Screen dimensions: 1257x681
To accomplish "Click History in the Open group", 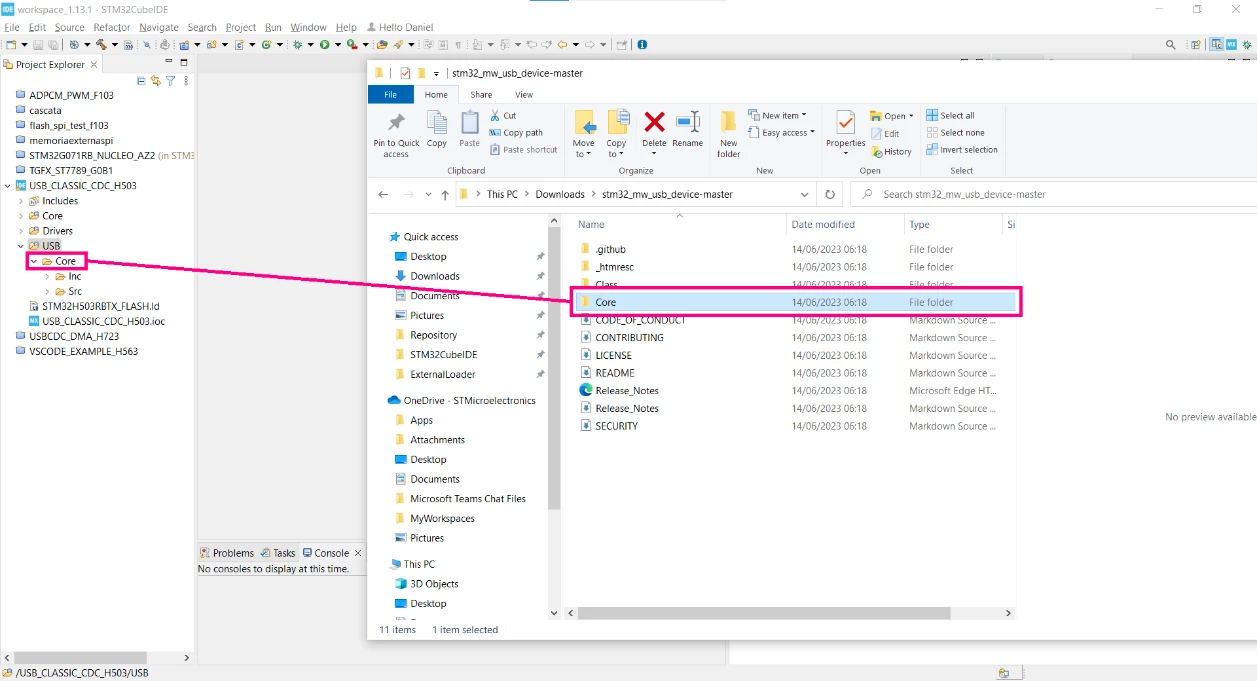I will tap(891, 152).
